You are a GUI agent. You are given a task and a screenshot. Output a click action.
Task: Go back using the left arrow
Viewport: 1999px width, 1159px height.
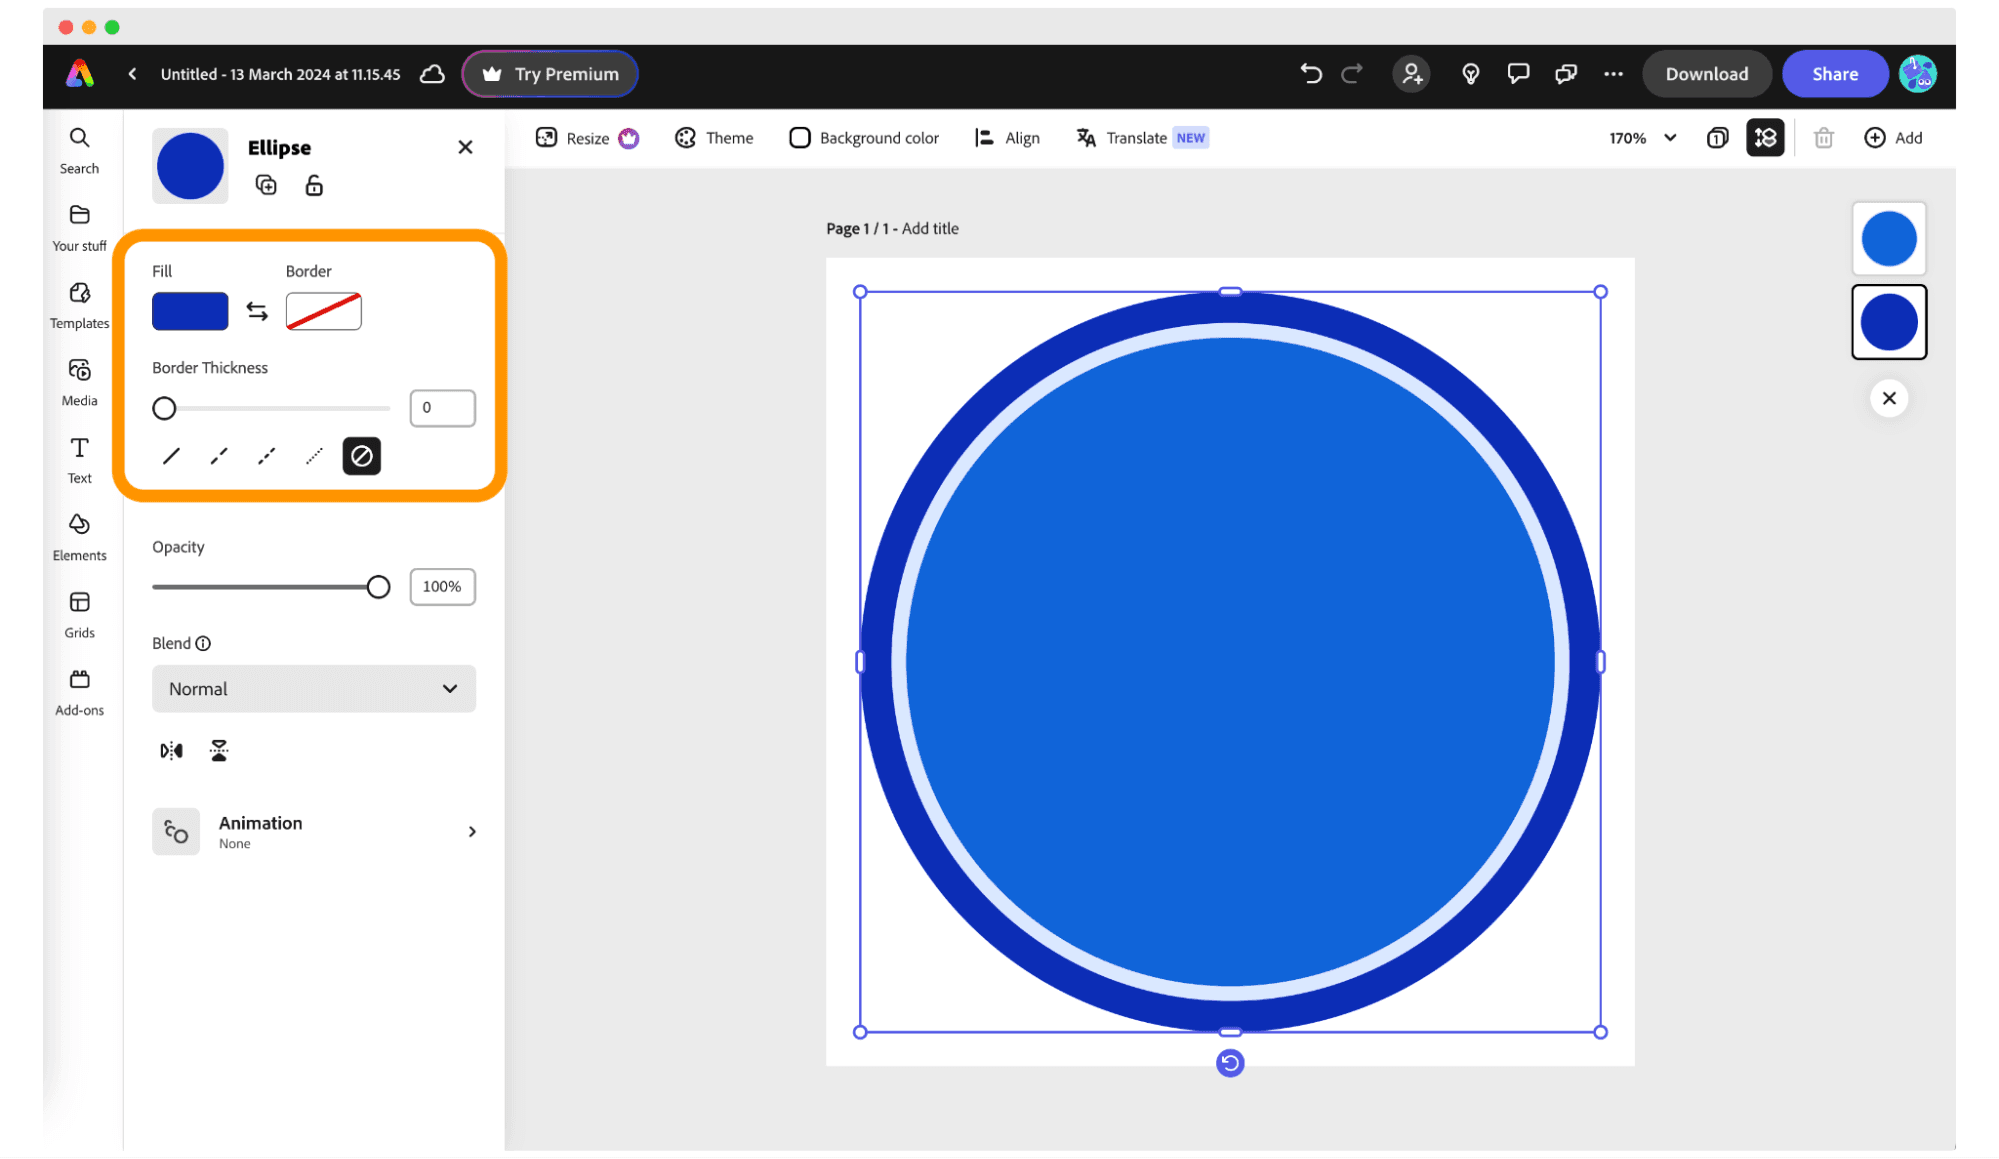[x=132, y=74]
